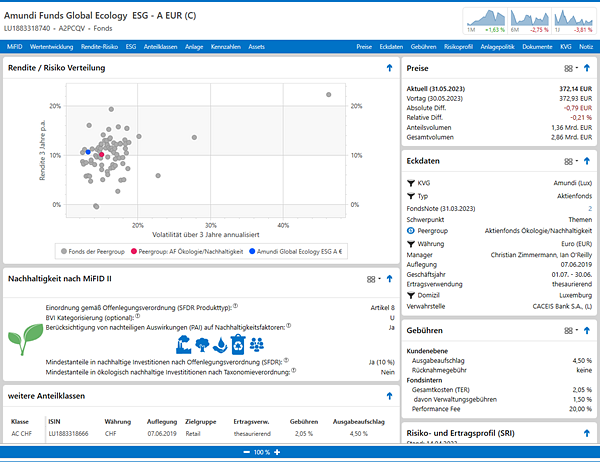Click the 100 % zoom level text
The height and width of the screenshot is (462, 600).
click(262, 452)
